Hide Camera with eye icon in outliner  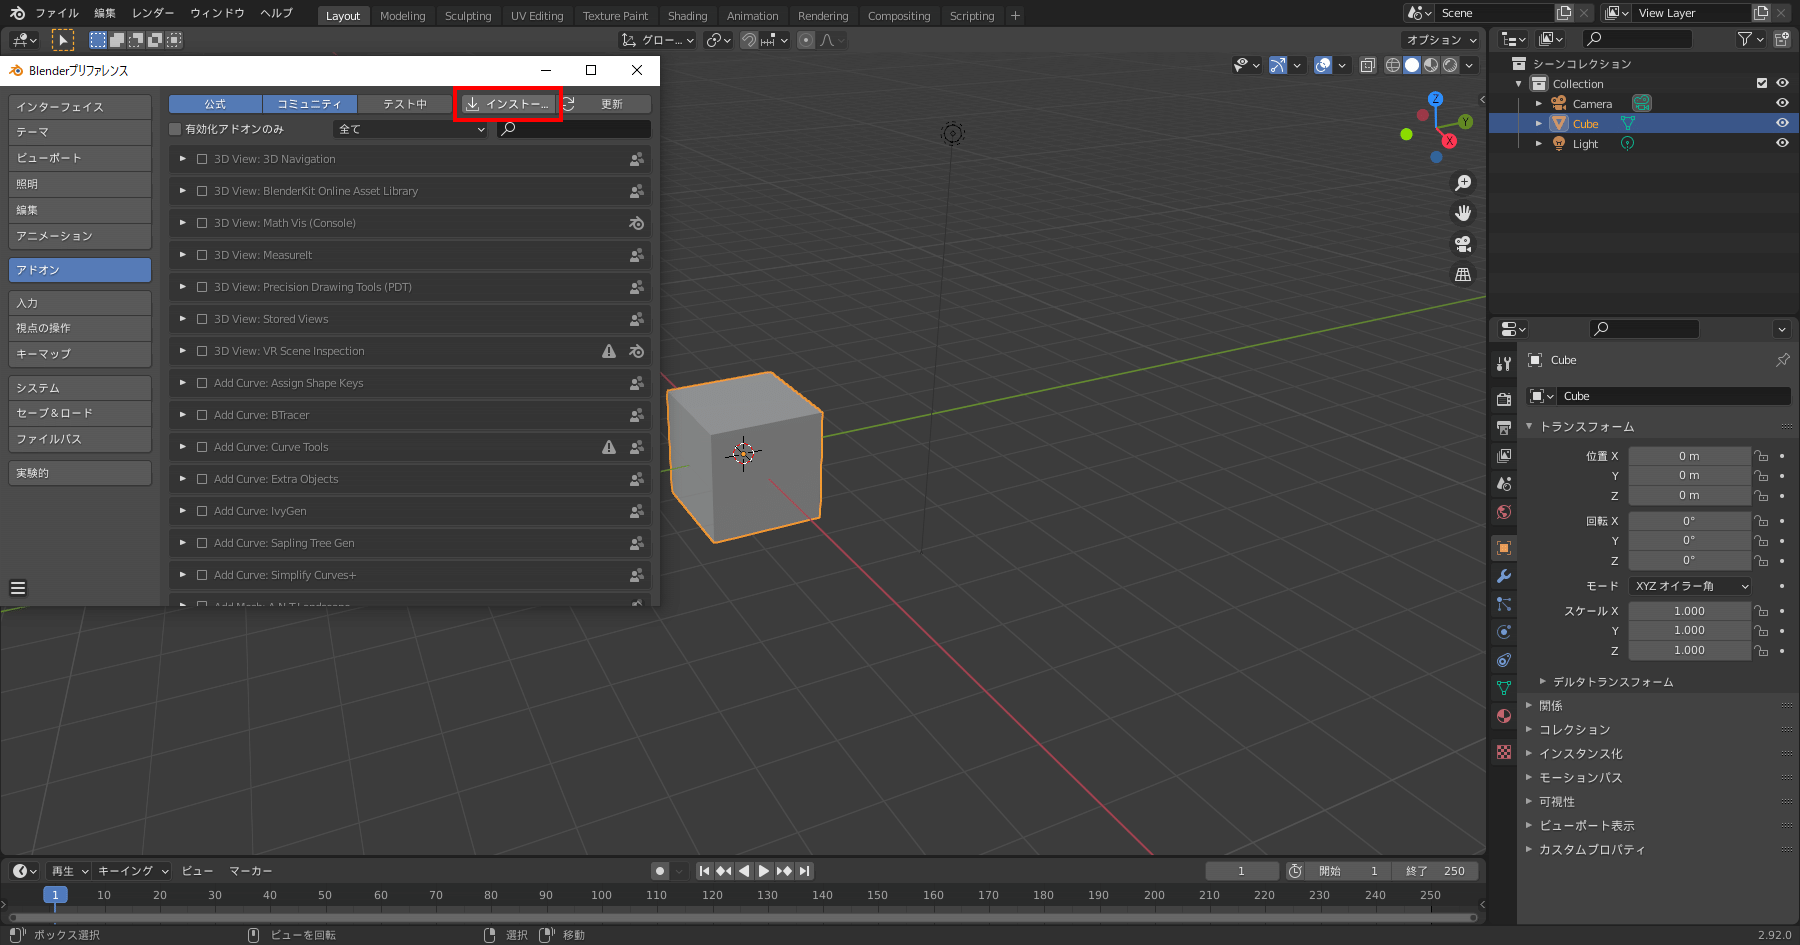tap(1782, 103)
